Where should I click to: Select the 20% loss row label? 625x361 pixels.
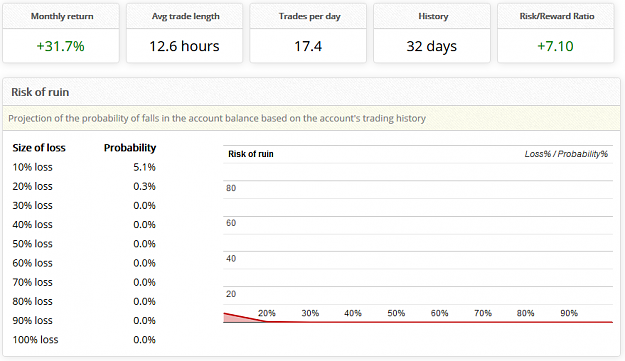33,186
